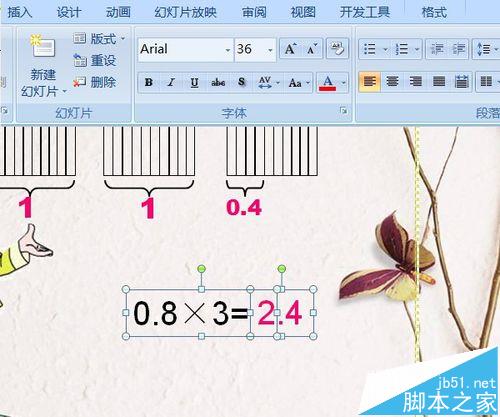Click the left green rotation handle
This screenshot has width=500, height=417.
coord(201,269)
